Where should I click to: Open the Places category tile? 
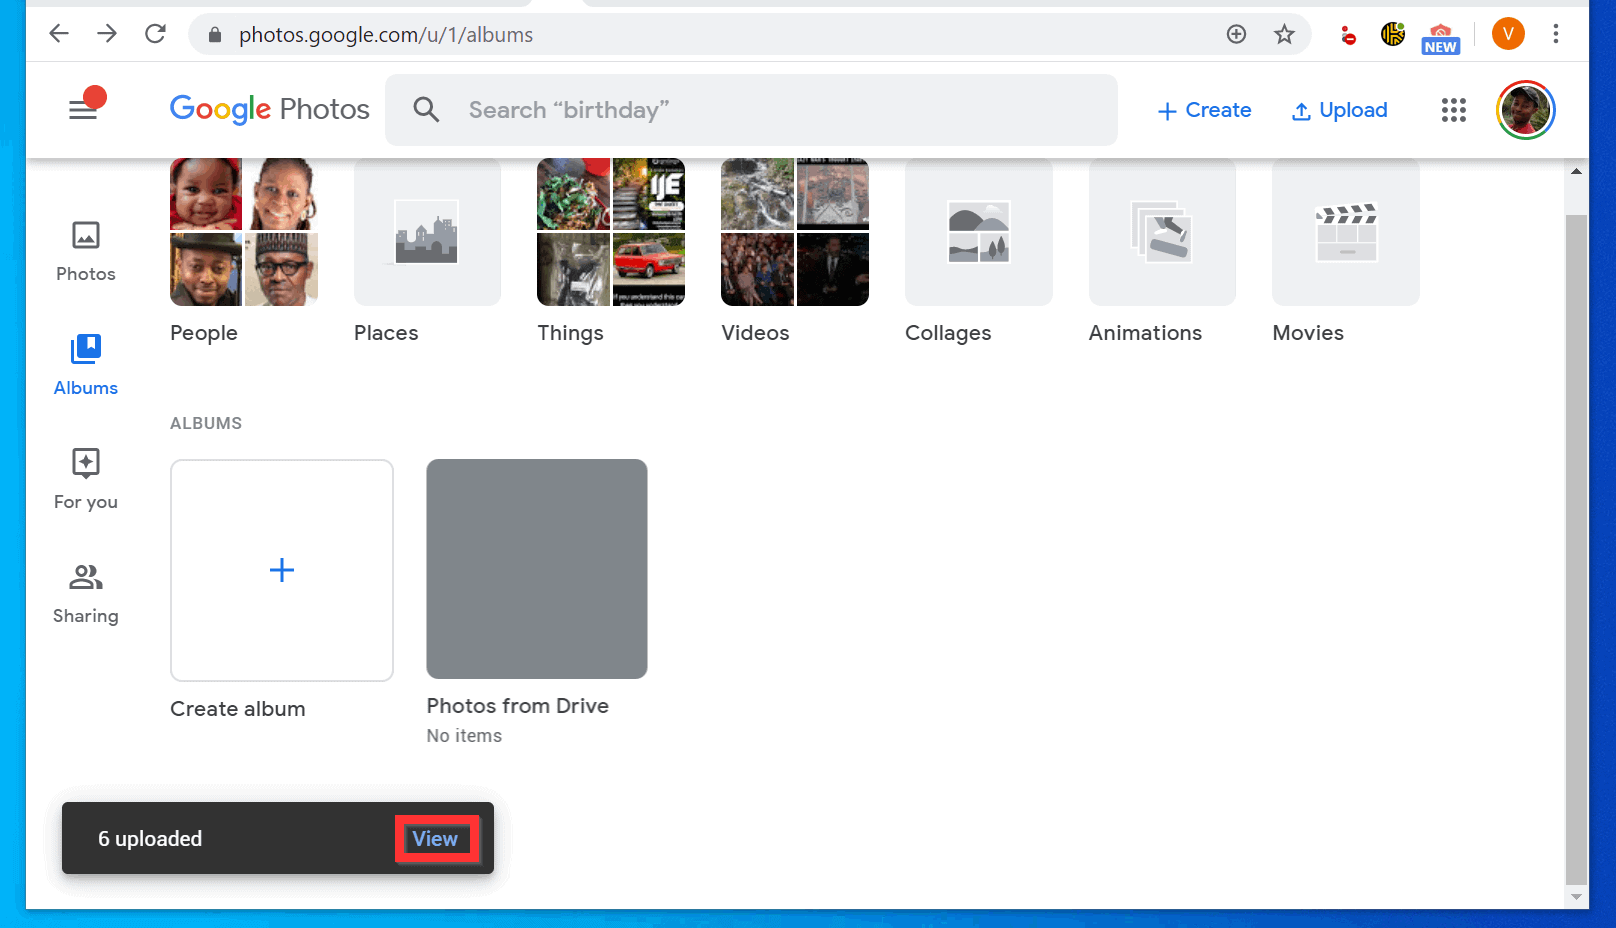pyautogui.click(x=427, y=232)
